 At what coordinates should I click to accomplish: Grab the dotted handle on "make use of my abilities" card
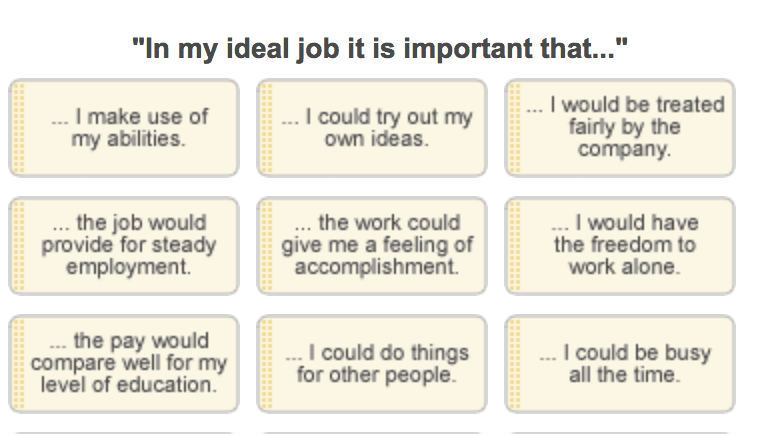pyautogui.click(x=17, y=128)
